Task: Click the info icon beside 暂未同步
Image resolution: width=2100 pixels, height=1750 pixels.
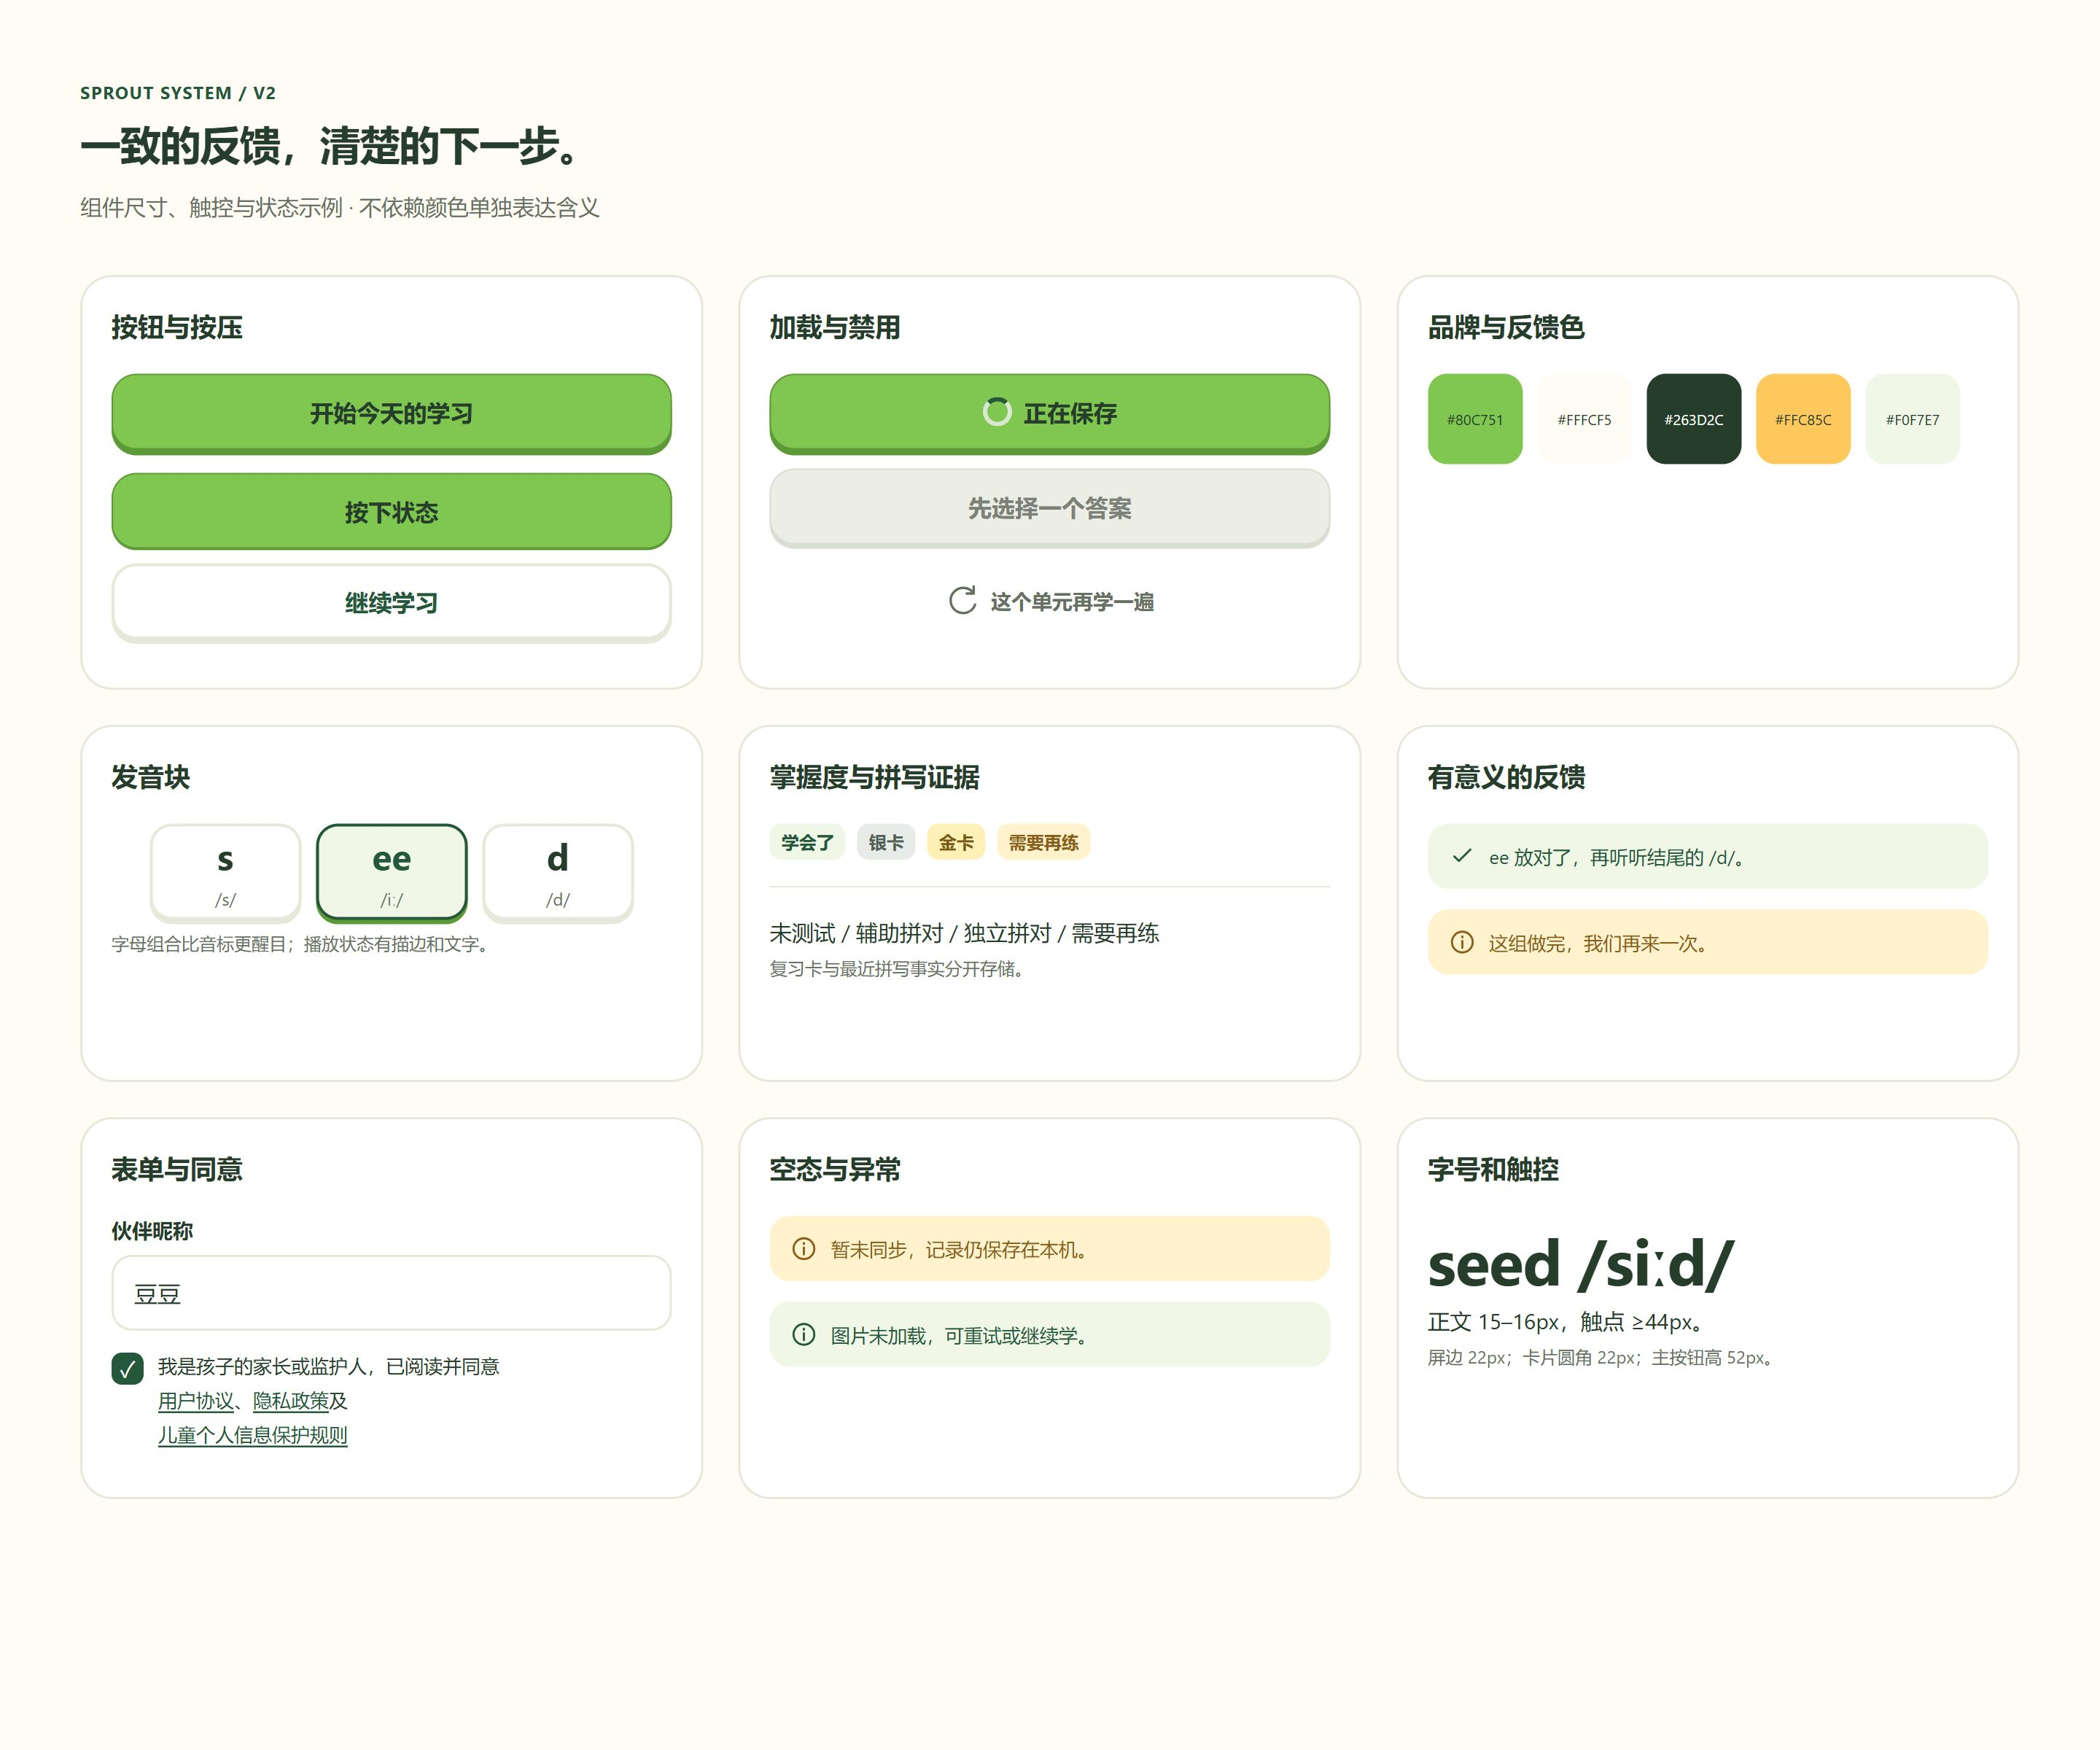Action: 804,1249
